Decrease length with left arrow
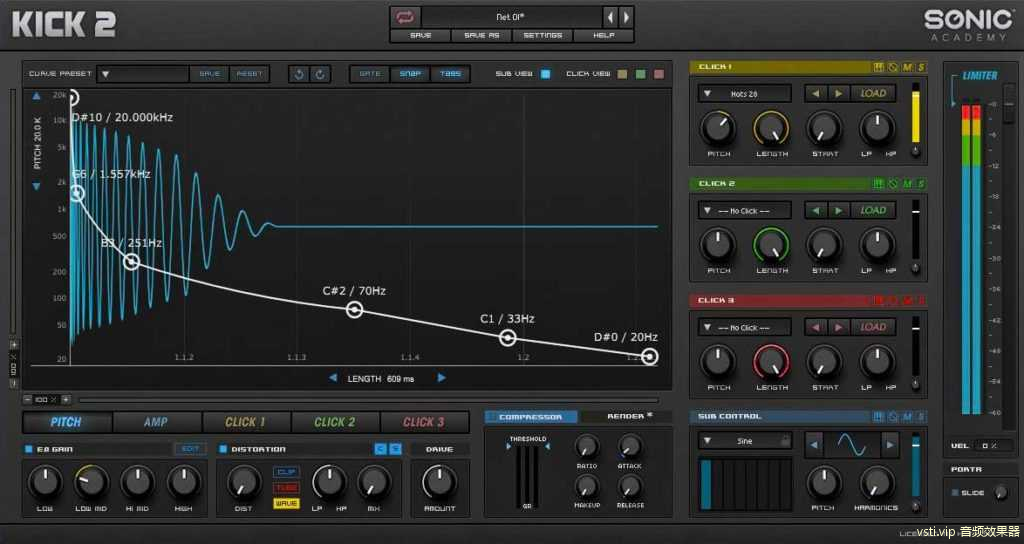This screenshot has height=544, width=1024. [333, 378]
